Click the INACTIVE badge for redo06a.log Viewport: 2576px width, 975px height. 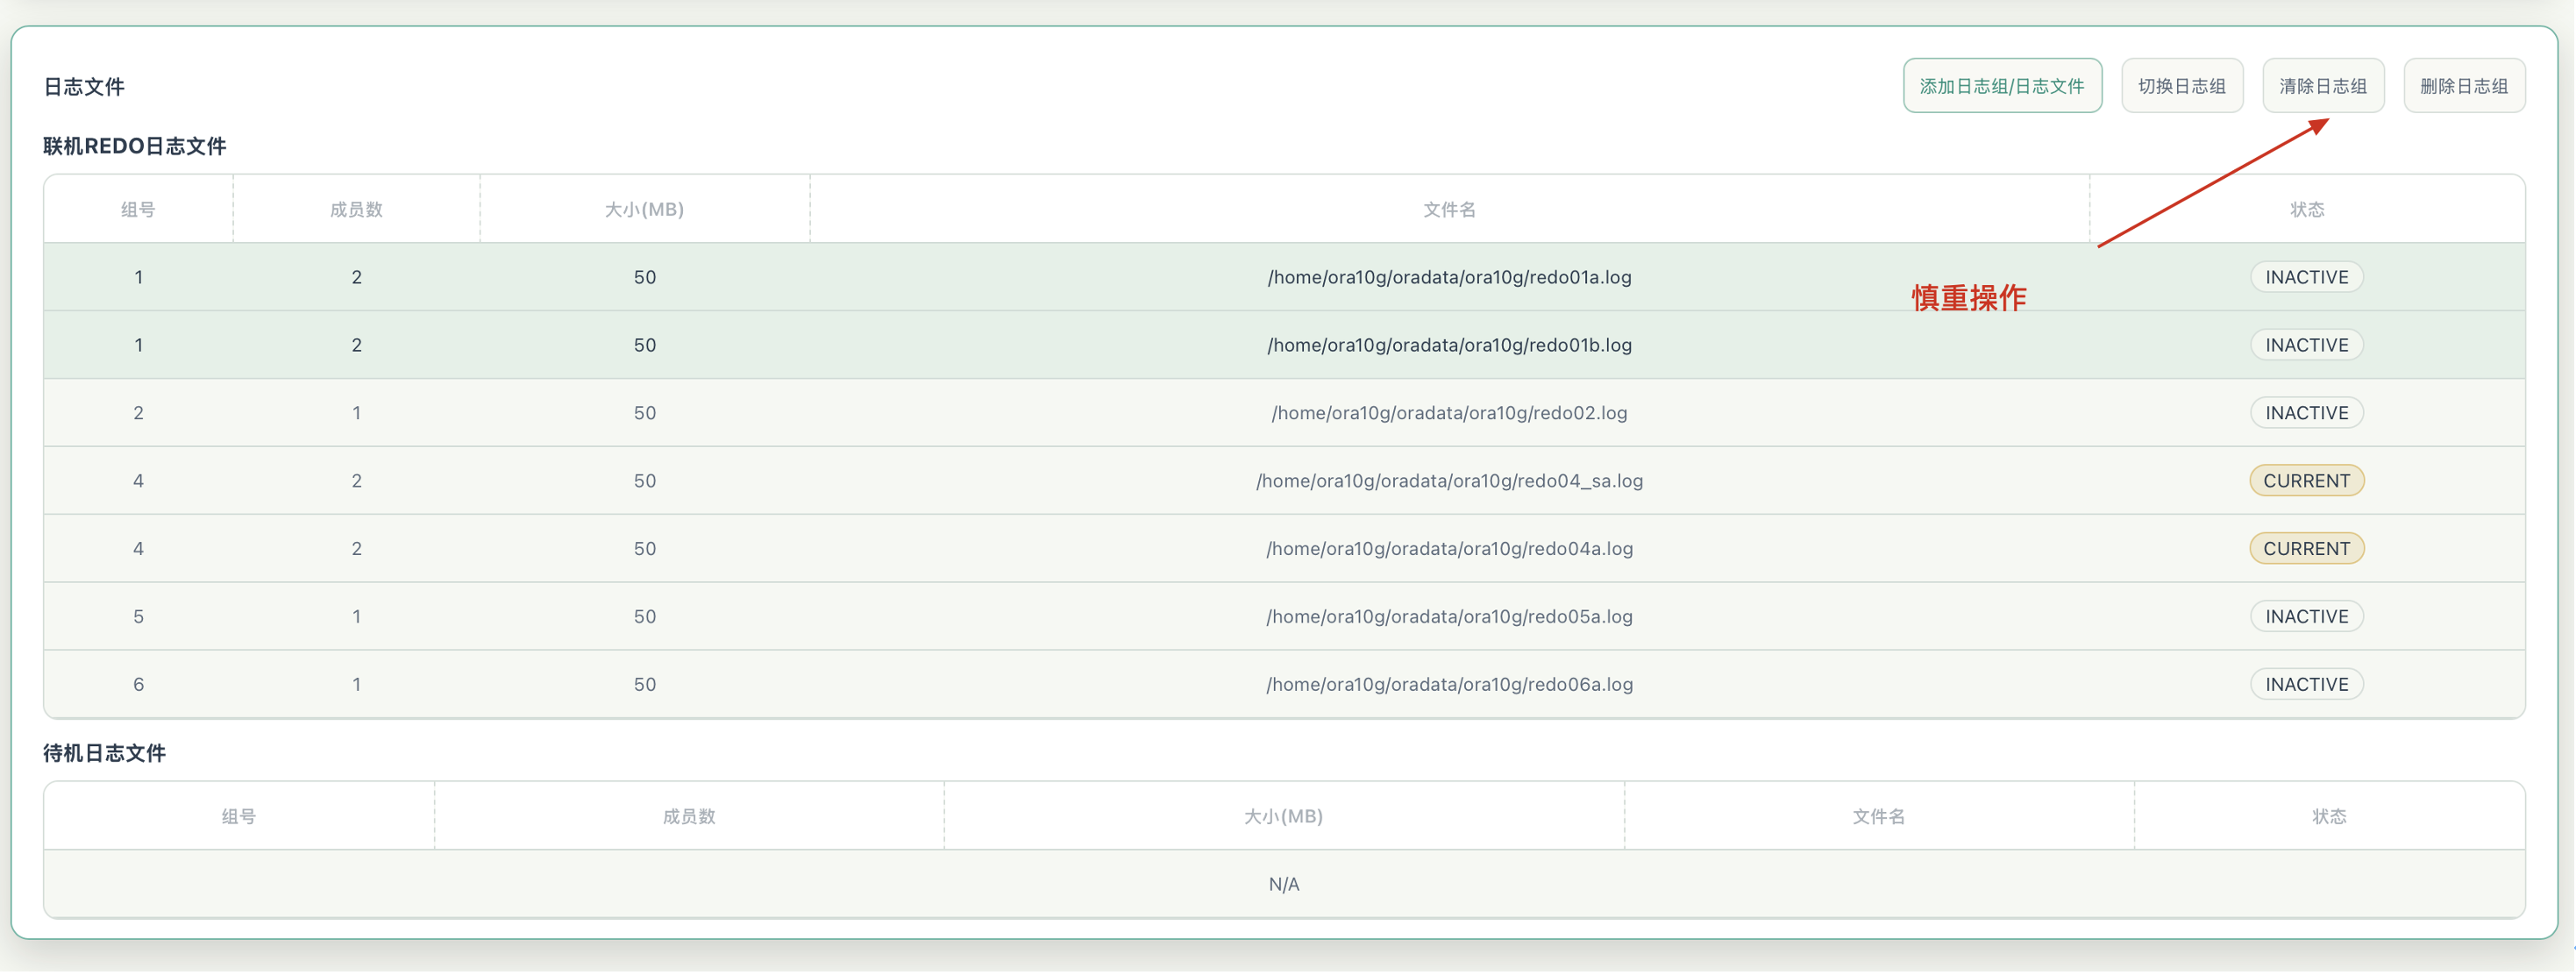pos(2306,685)
